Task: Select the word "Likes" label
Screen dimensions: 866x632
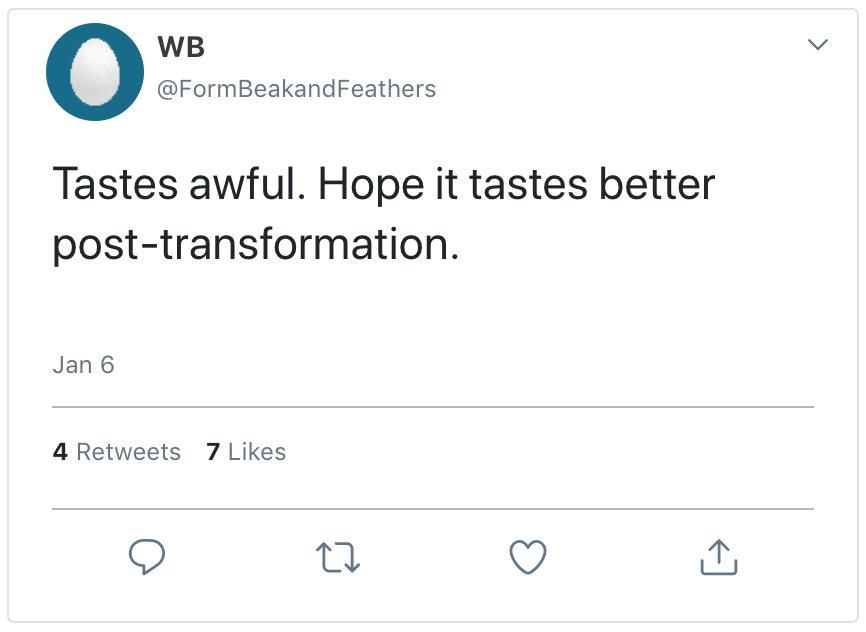Action: click(257, 452)
